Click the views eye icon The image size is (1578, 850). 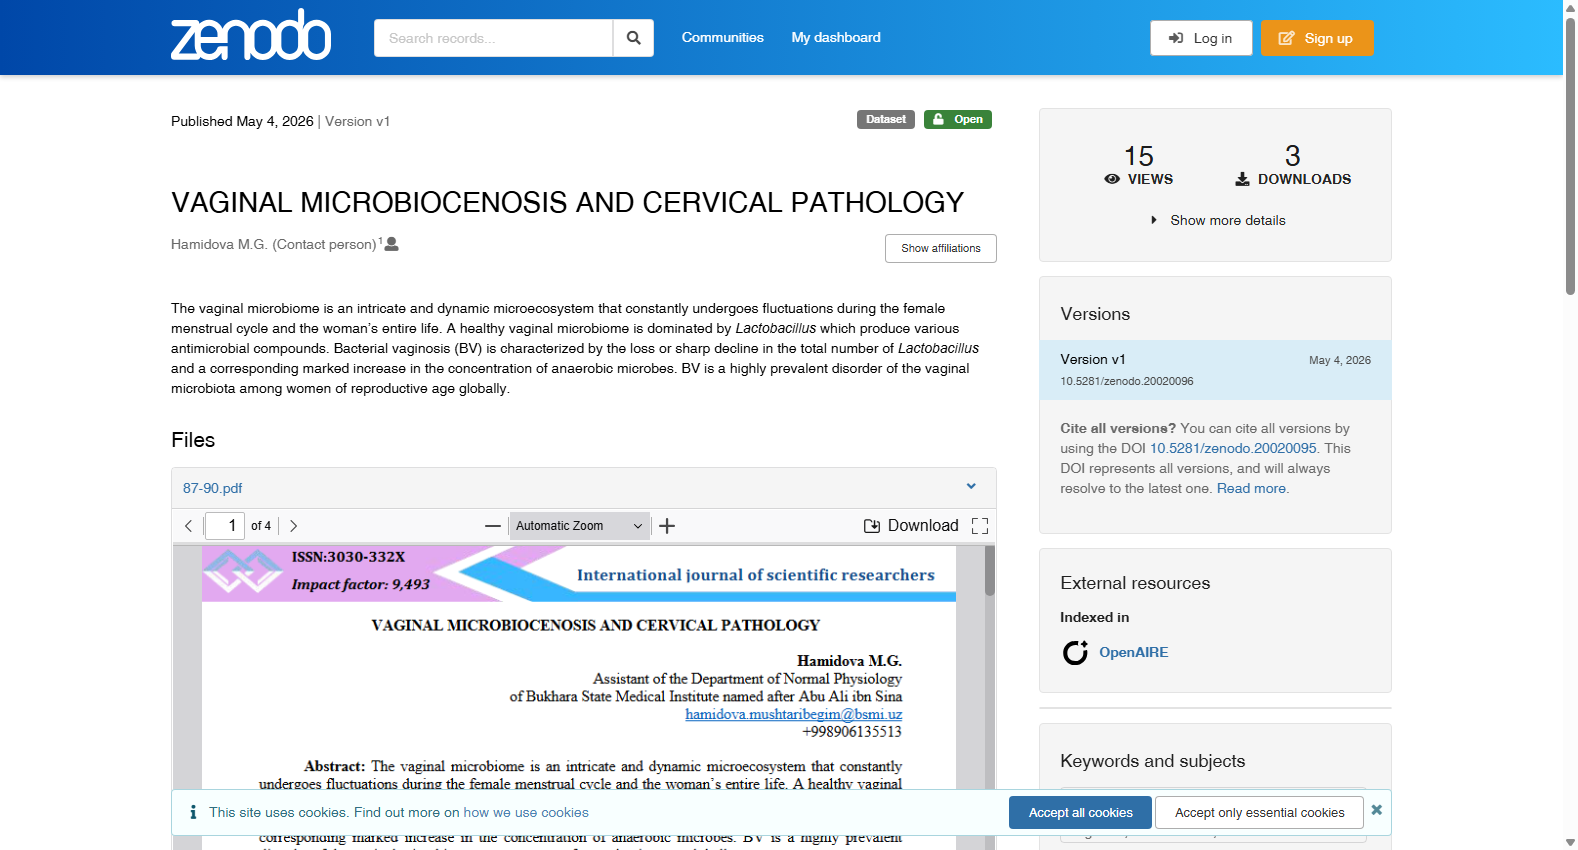point(1112,179)
